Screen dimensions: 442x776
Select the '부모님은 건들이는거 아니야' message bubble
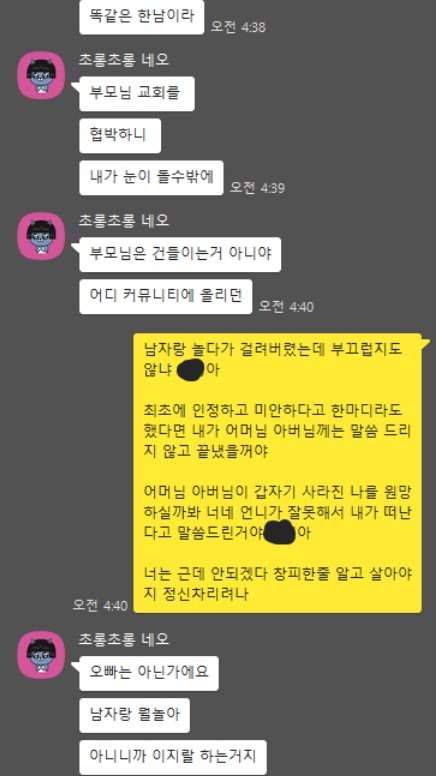point(179,254)
